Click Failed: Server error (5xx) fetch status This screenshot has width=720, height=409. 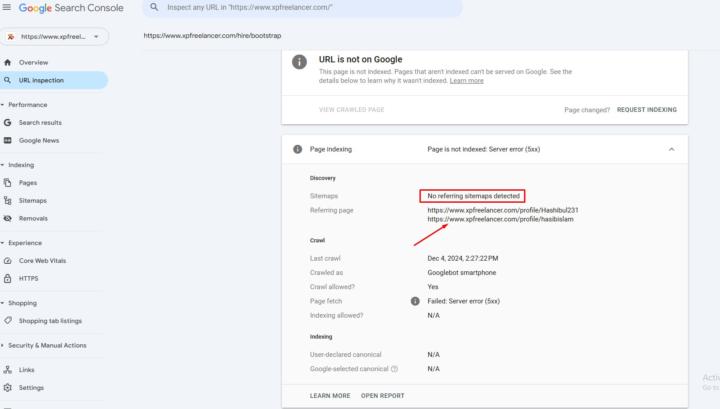(463, 301)
